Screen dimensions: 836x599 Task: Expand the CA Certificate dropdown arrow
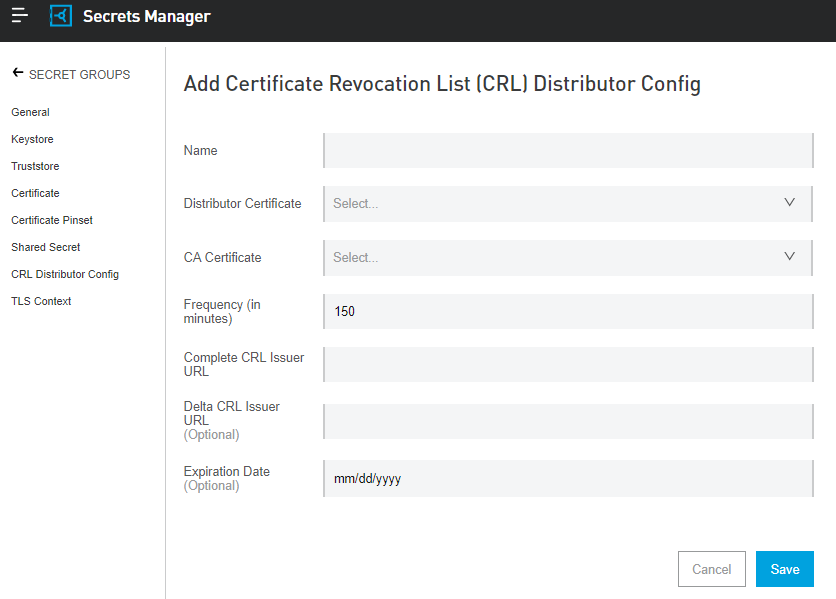pos(789,257)
